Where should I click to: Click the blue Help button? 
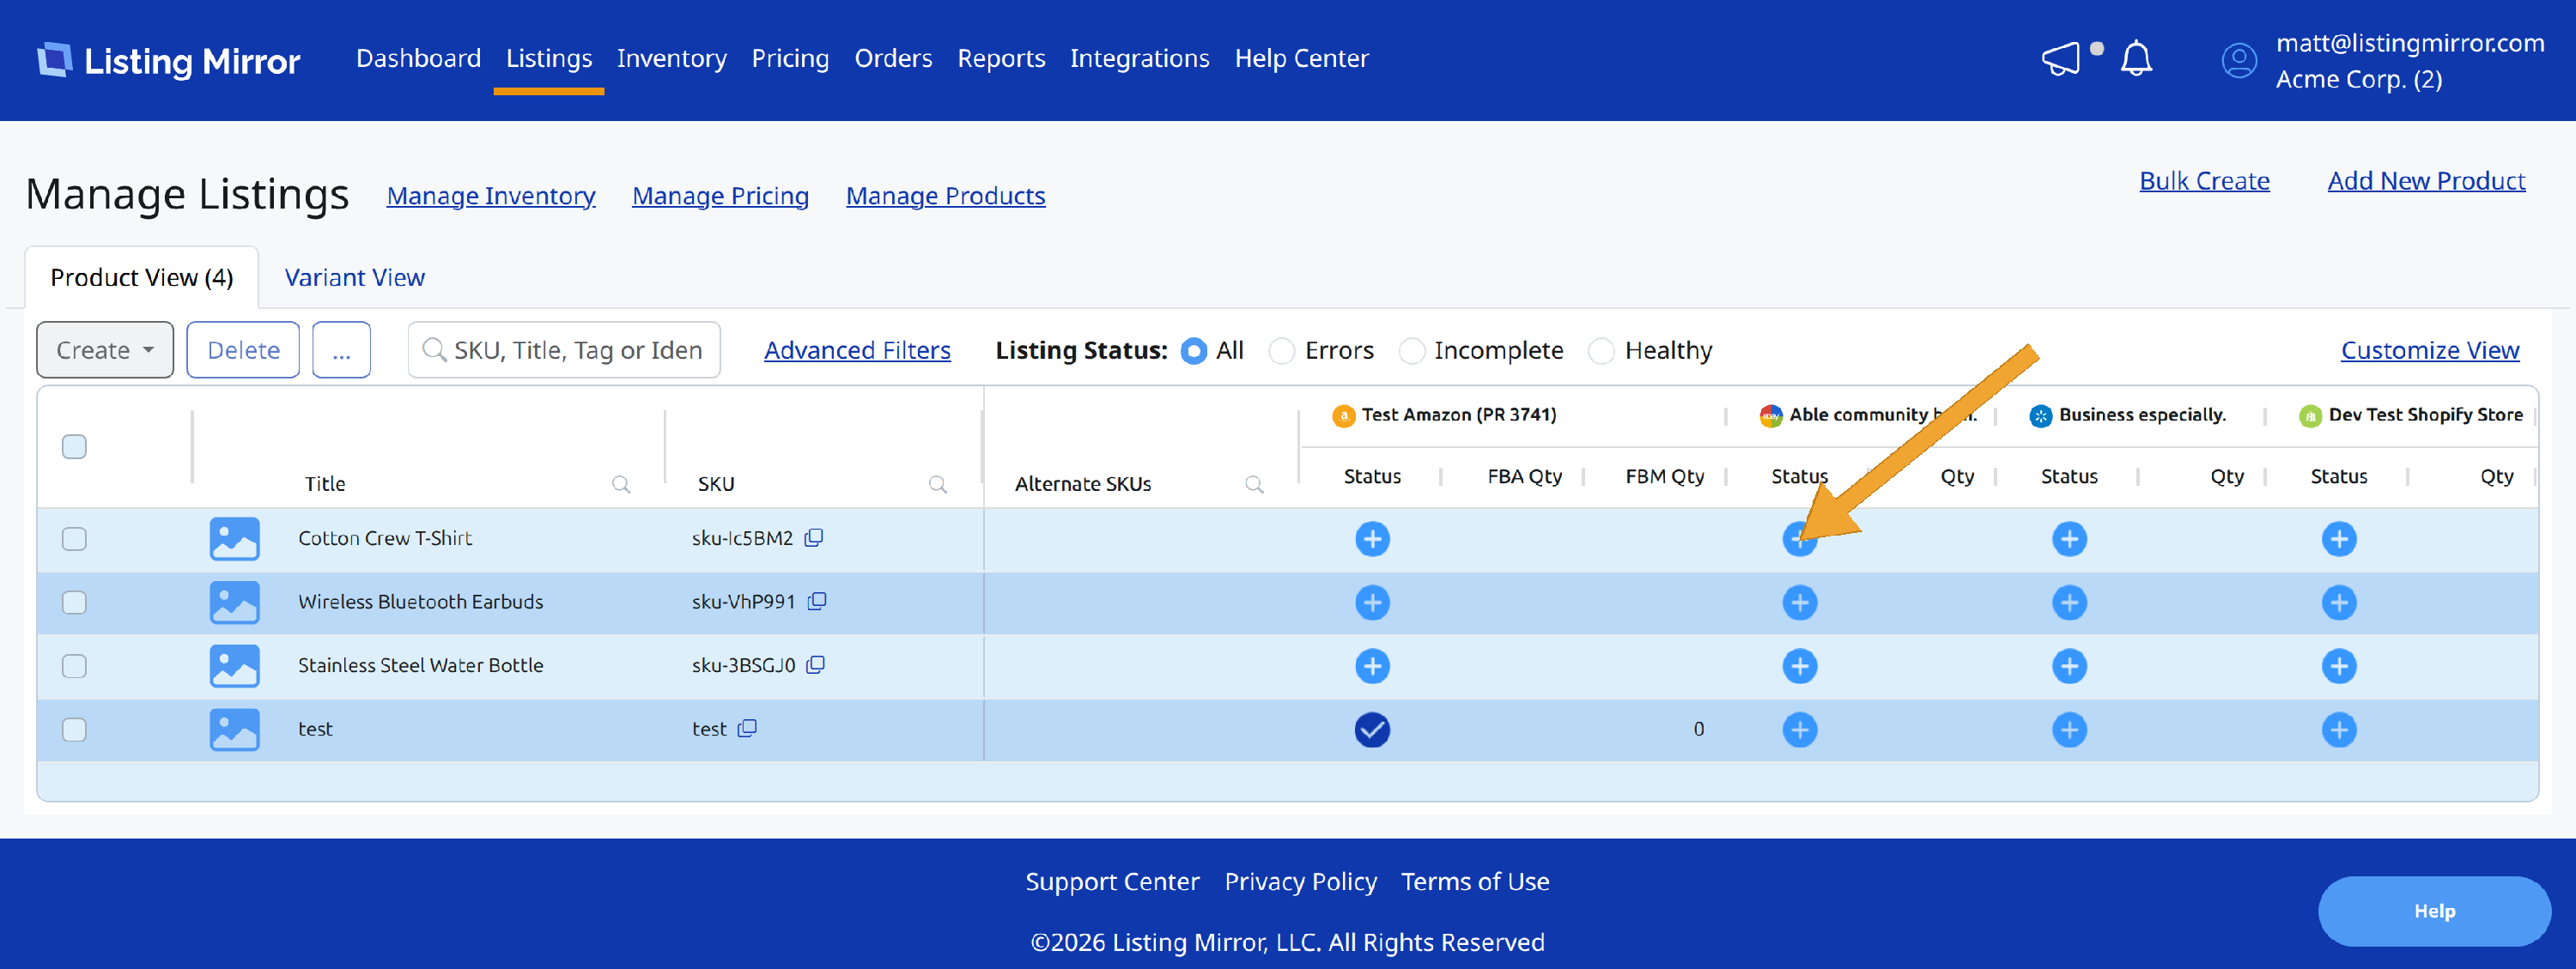coord(2434,911)
